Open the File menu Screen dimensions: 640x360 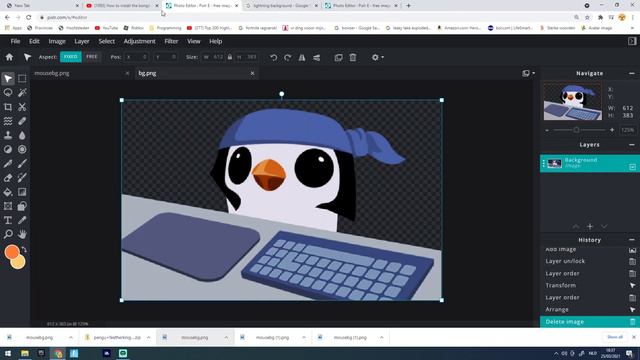15,41
